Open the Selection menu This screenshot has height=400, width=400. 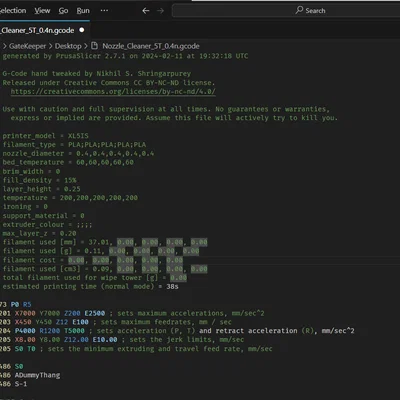13,11
